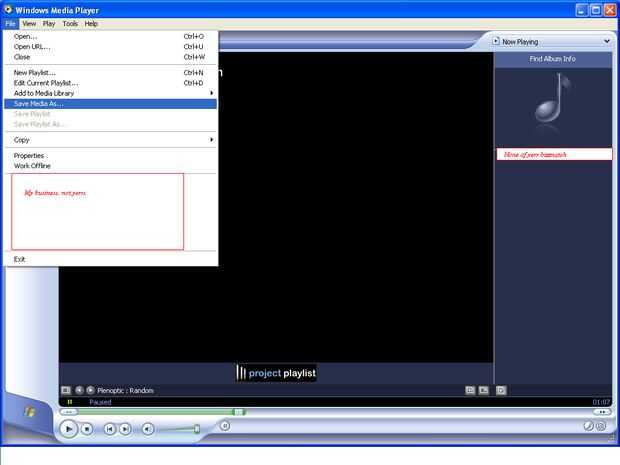Click the Windows logo on the player corner
The width and height of the screenshot is (620, 465).
tap(30, 412)
